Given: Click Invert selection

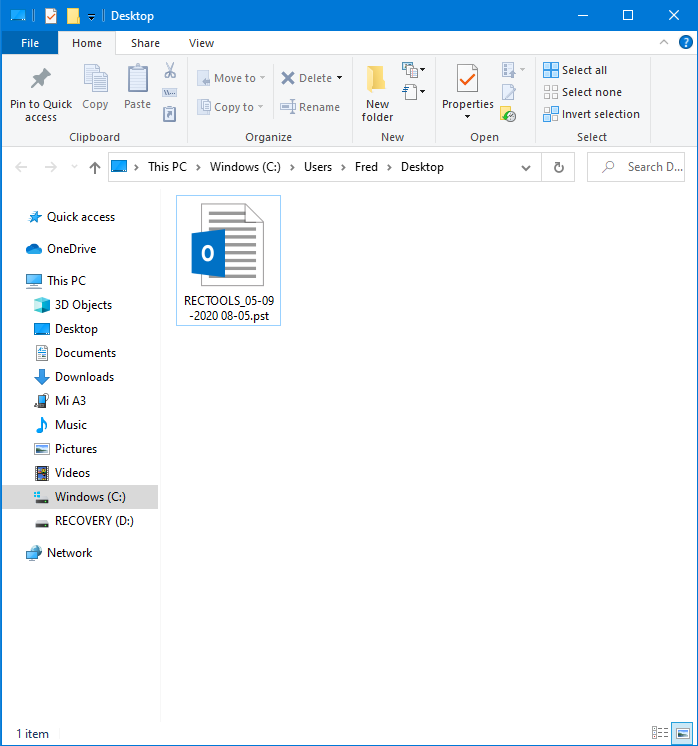Looking at the screenshot, I should pyautogui.click(x=591, y=114).
